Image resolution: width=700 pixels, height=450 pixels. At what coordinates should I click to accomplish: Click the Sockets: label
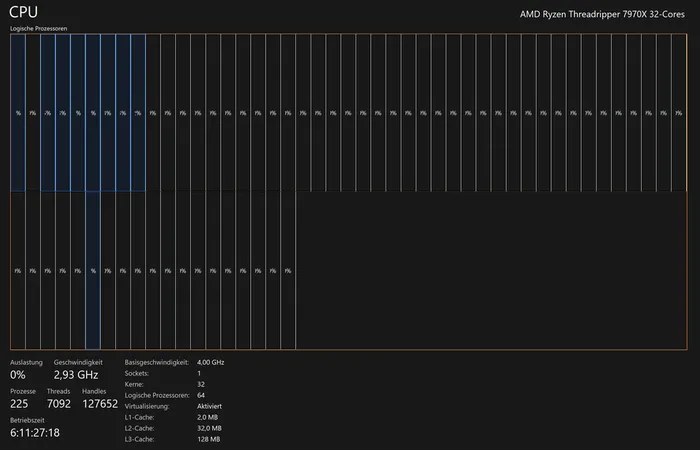(x=137, y=373)
